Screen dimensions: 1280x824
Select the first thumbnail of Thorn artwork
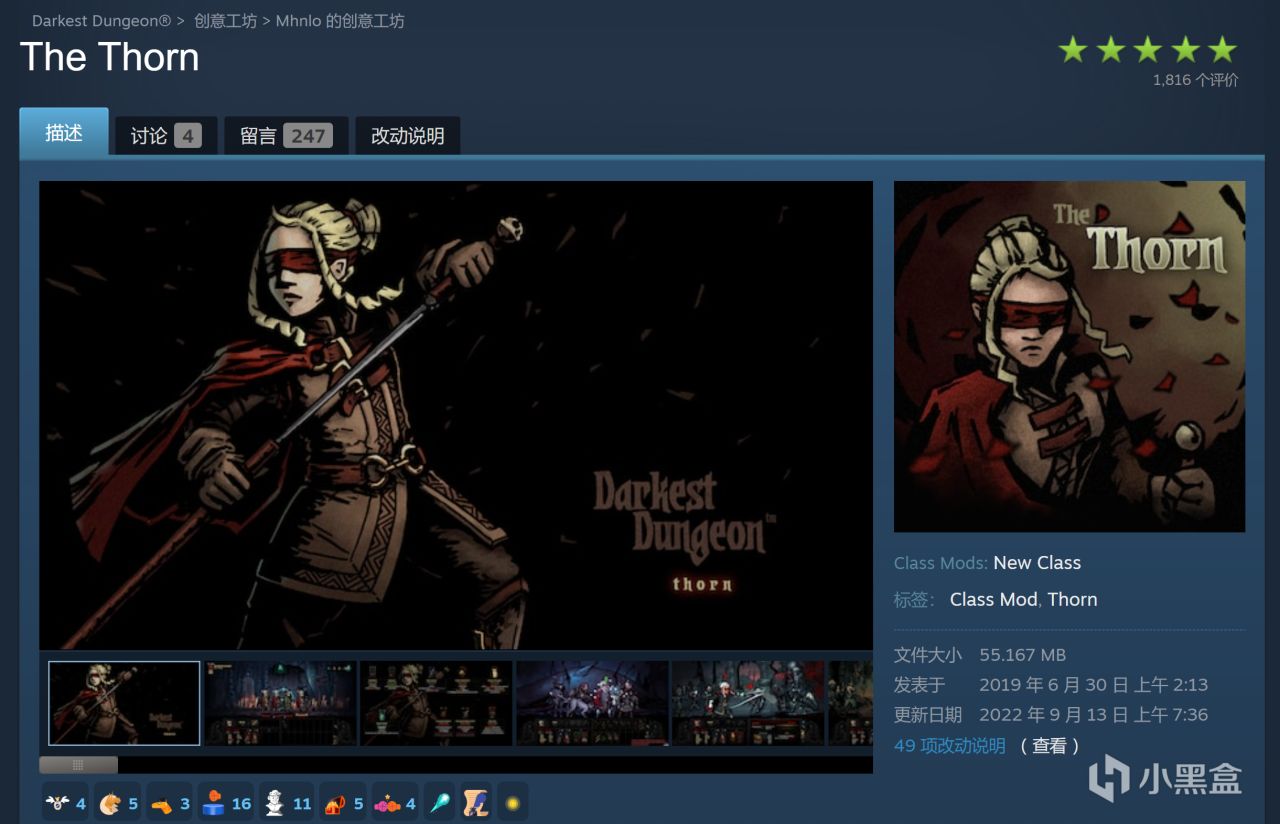[x=124, y=703]
